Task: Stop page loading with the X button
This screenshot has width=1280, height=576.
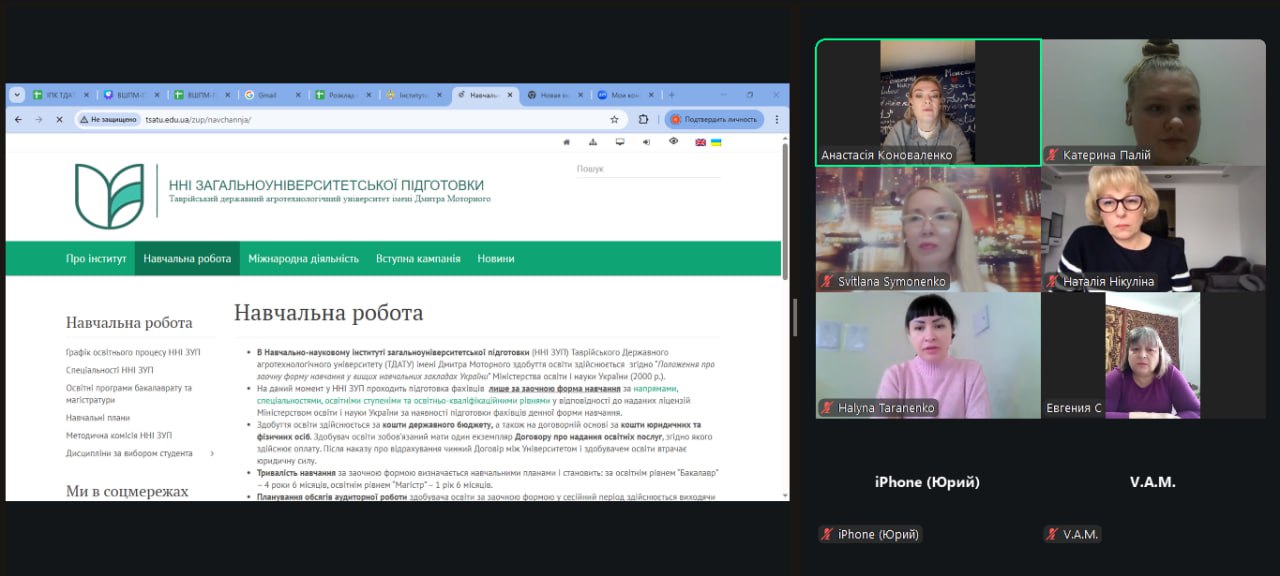Action: (x=59, y=119)
